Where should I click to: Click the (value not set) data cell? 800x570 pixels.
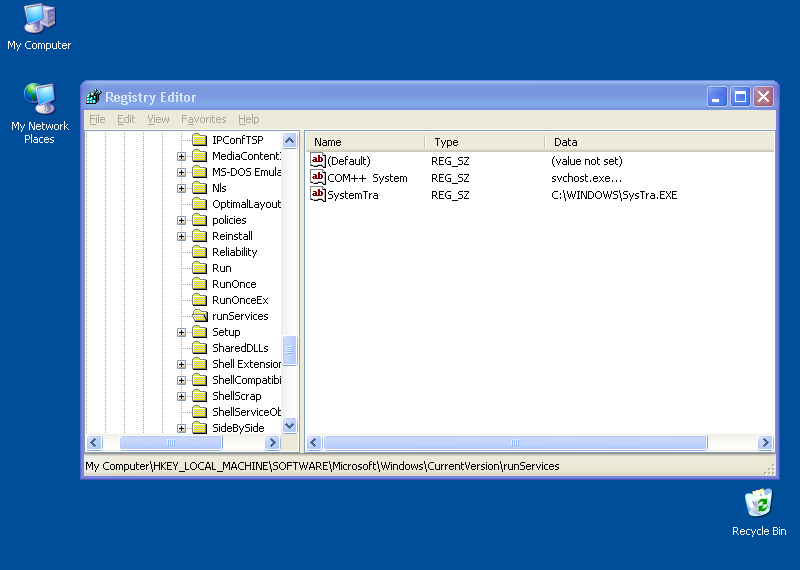[587, 161]
